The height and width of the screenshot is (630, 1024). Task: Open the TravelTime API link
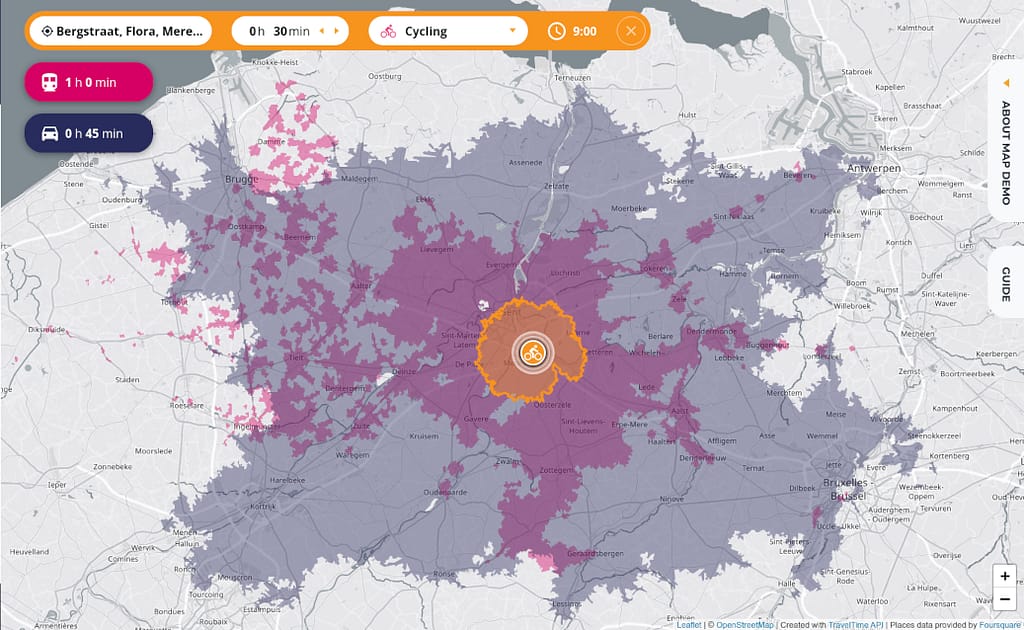tap(853, 625)
